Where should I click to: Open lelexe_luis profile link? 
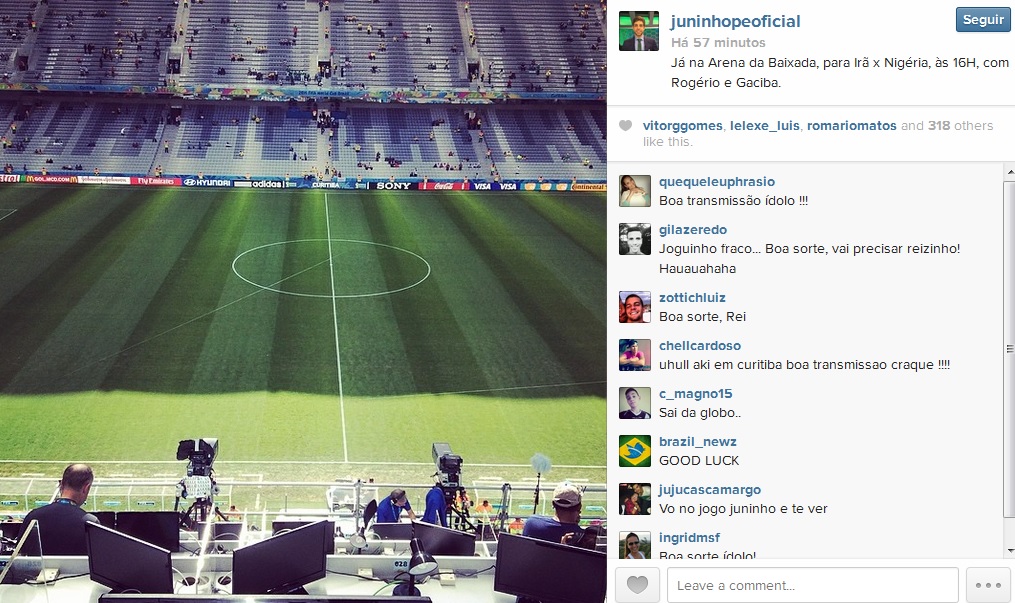[764, 126]
